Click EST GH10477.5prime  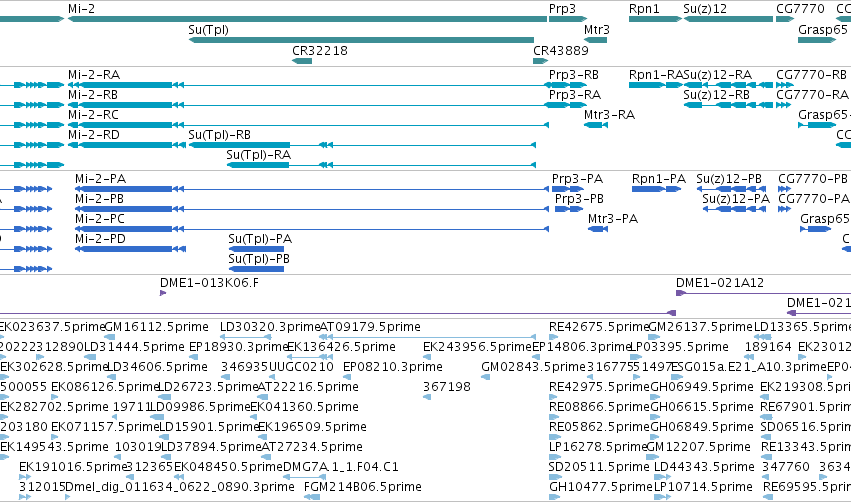click(553, 498)
